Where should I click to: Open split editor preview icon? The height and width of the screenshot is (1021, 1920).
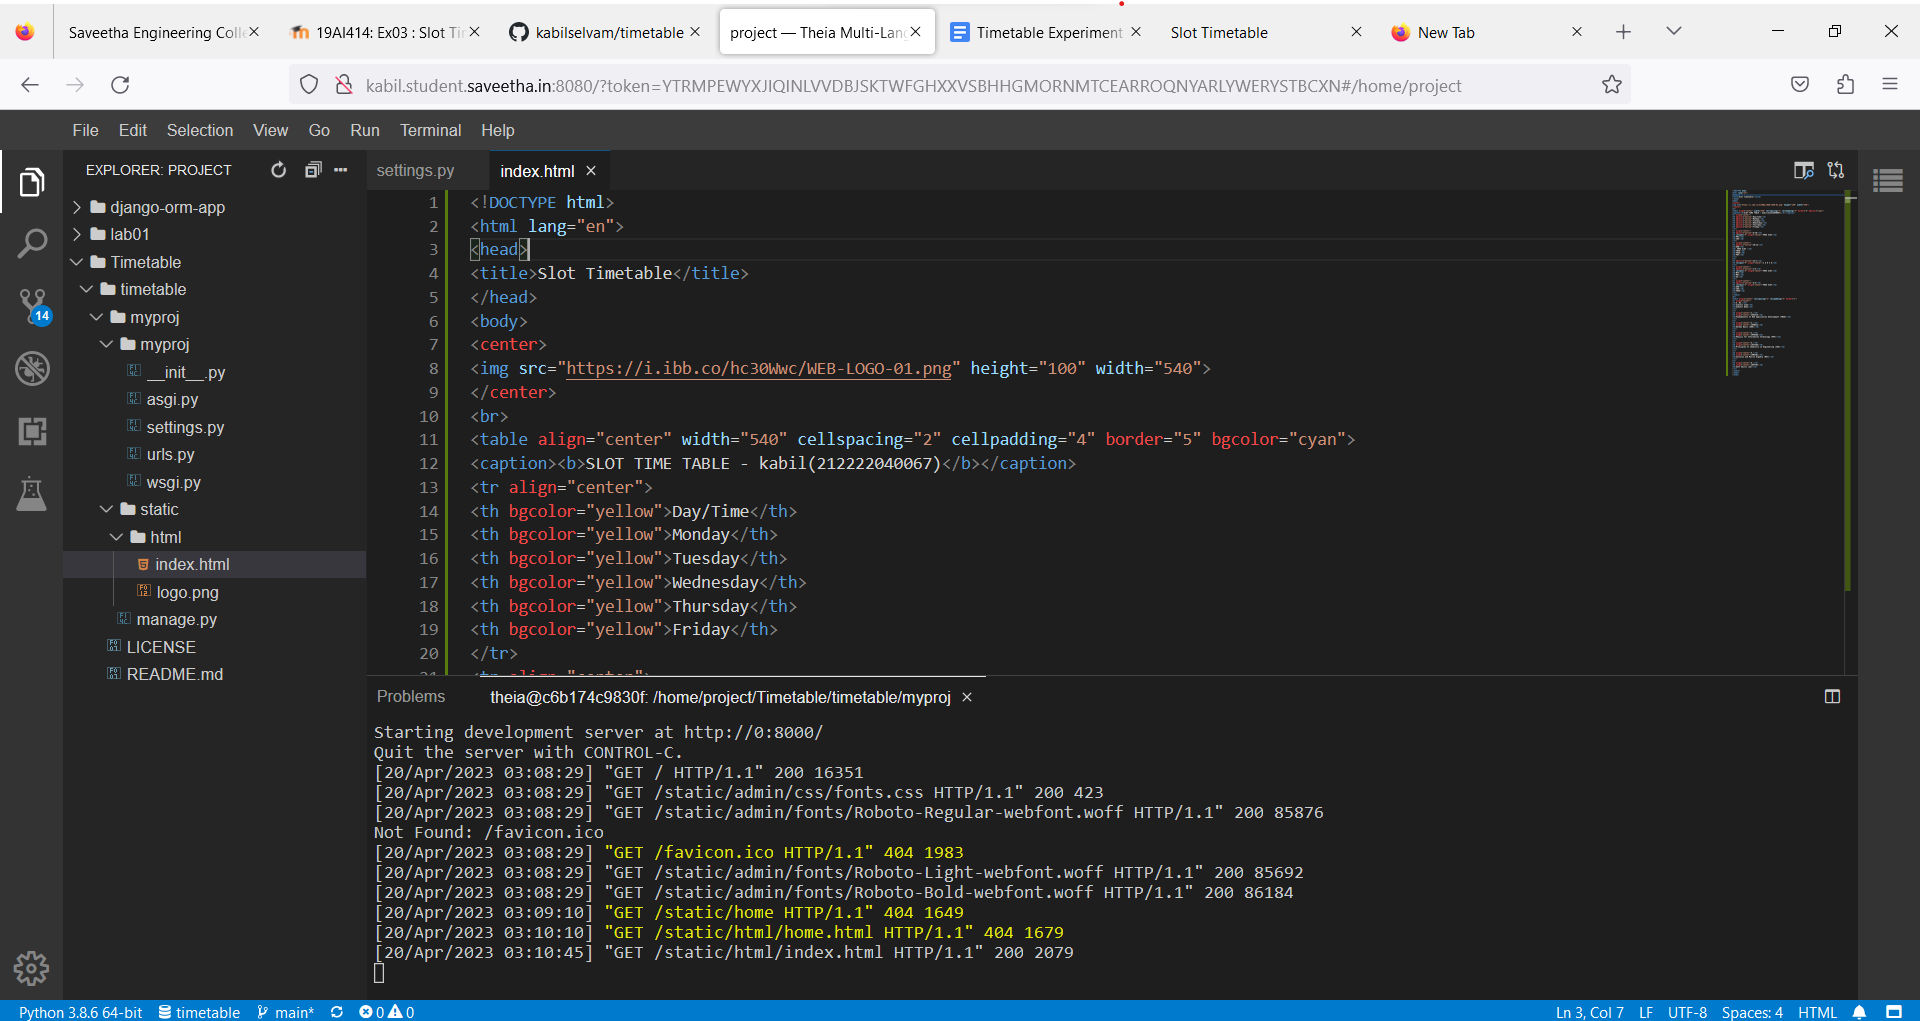1804,170
